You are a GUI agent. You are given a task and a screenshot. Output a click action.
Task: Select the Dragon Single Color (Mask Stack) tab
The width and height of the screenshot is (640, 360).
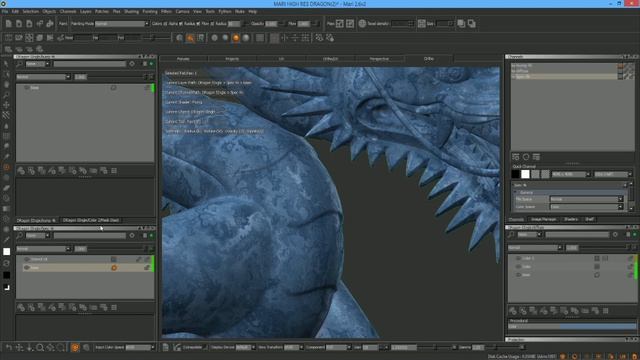(91, 220)
